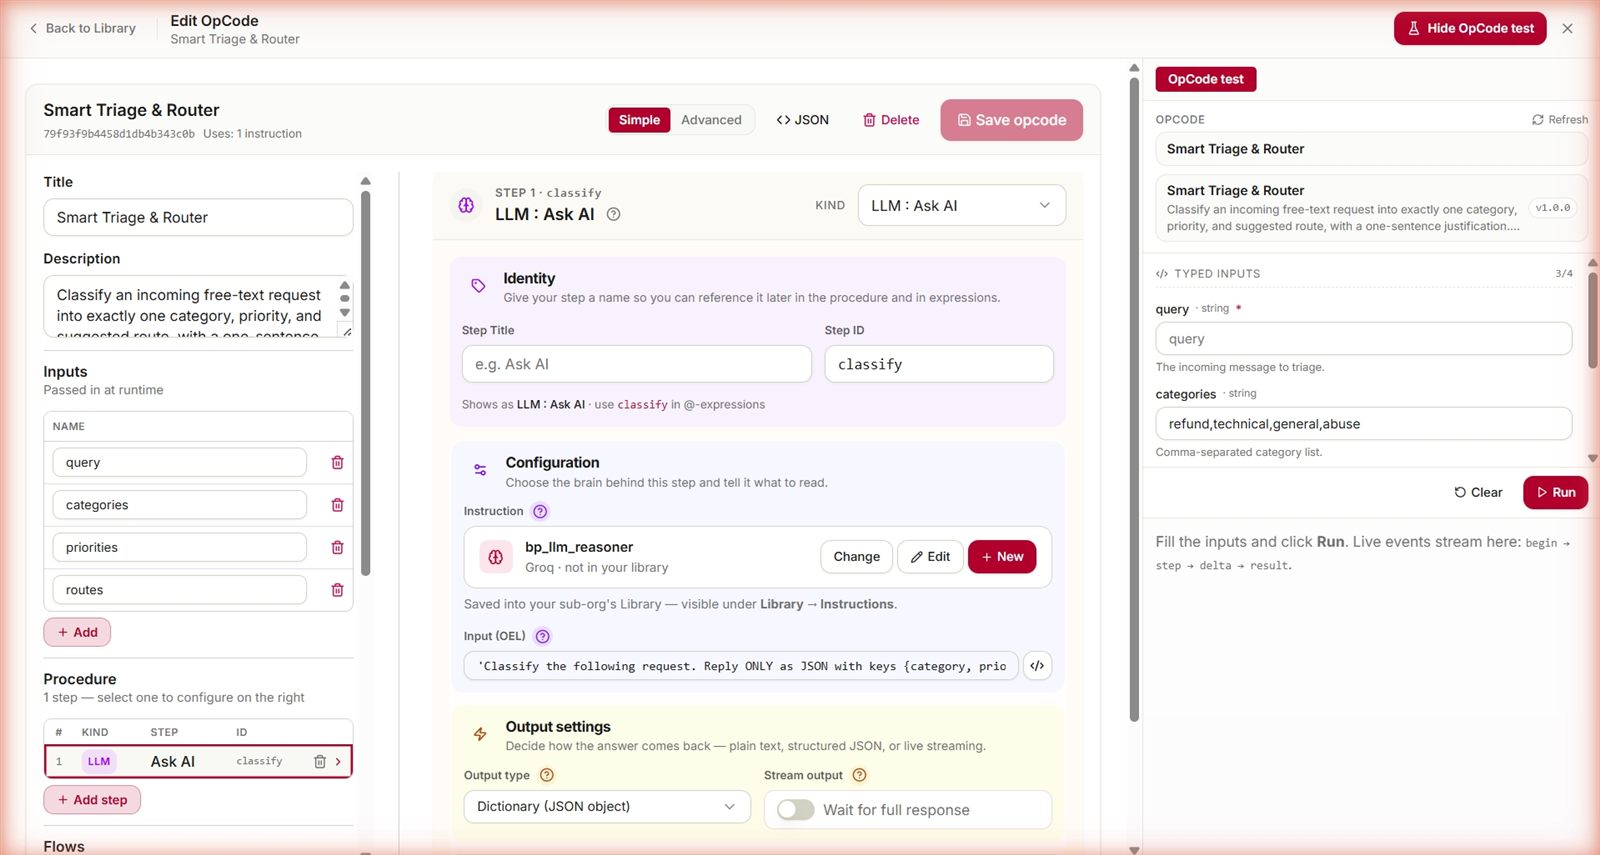
Task: Click the priorities input name field
Action: (x=179, y=548)
